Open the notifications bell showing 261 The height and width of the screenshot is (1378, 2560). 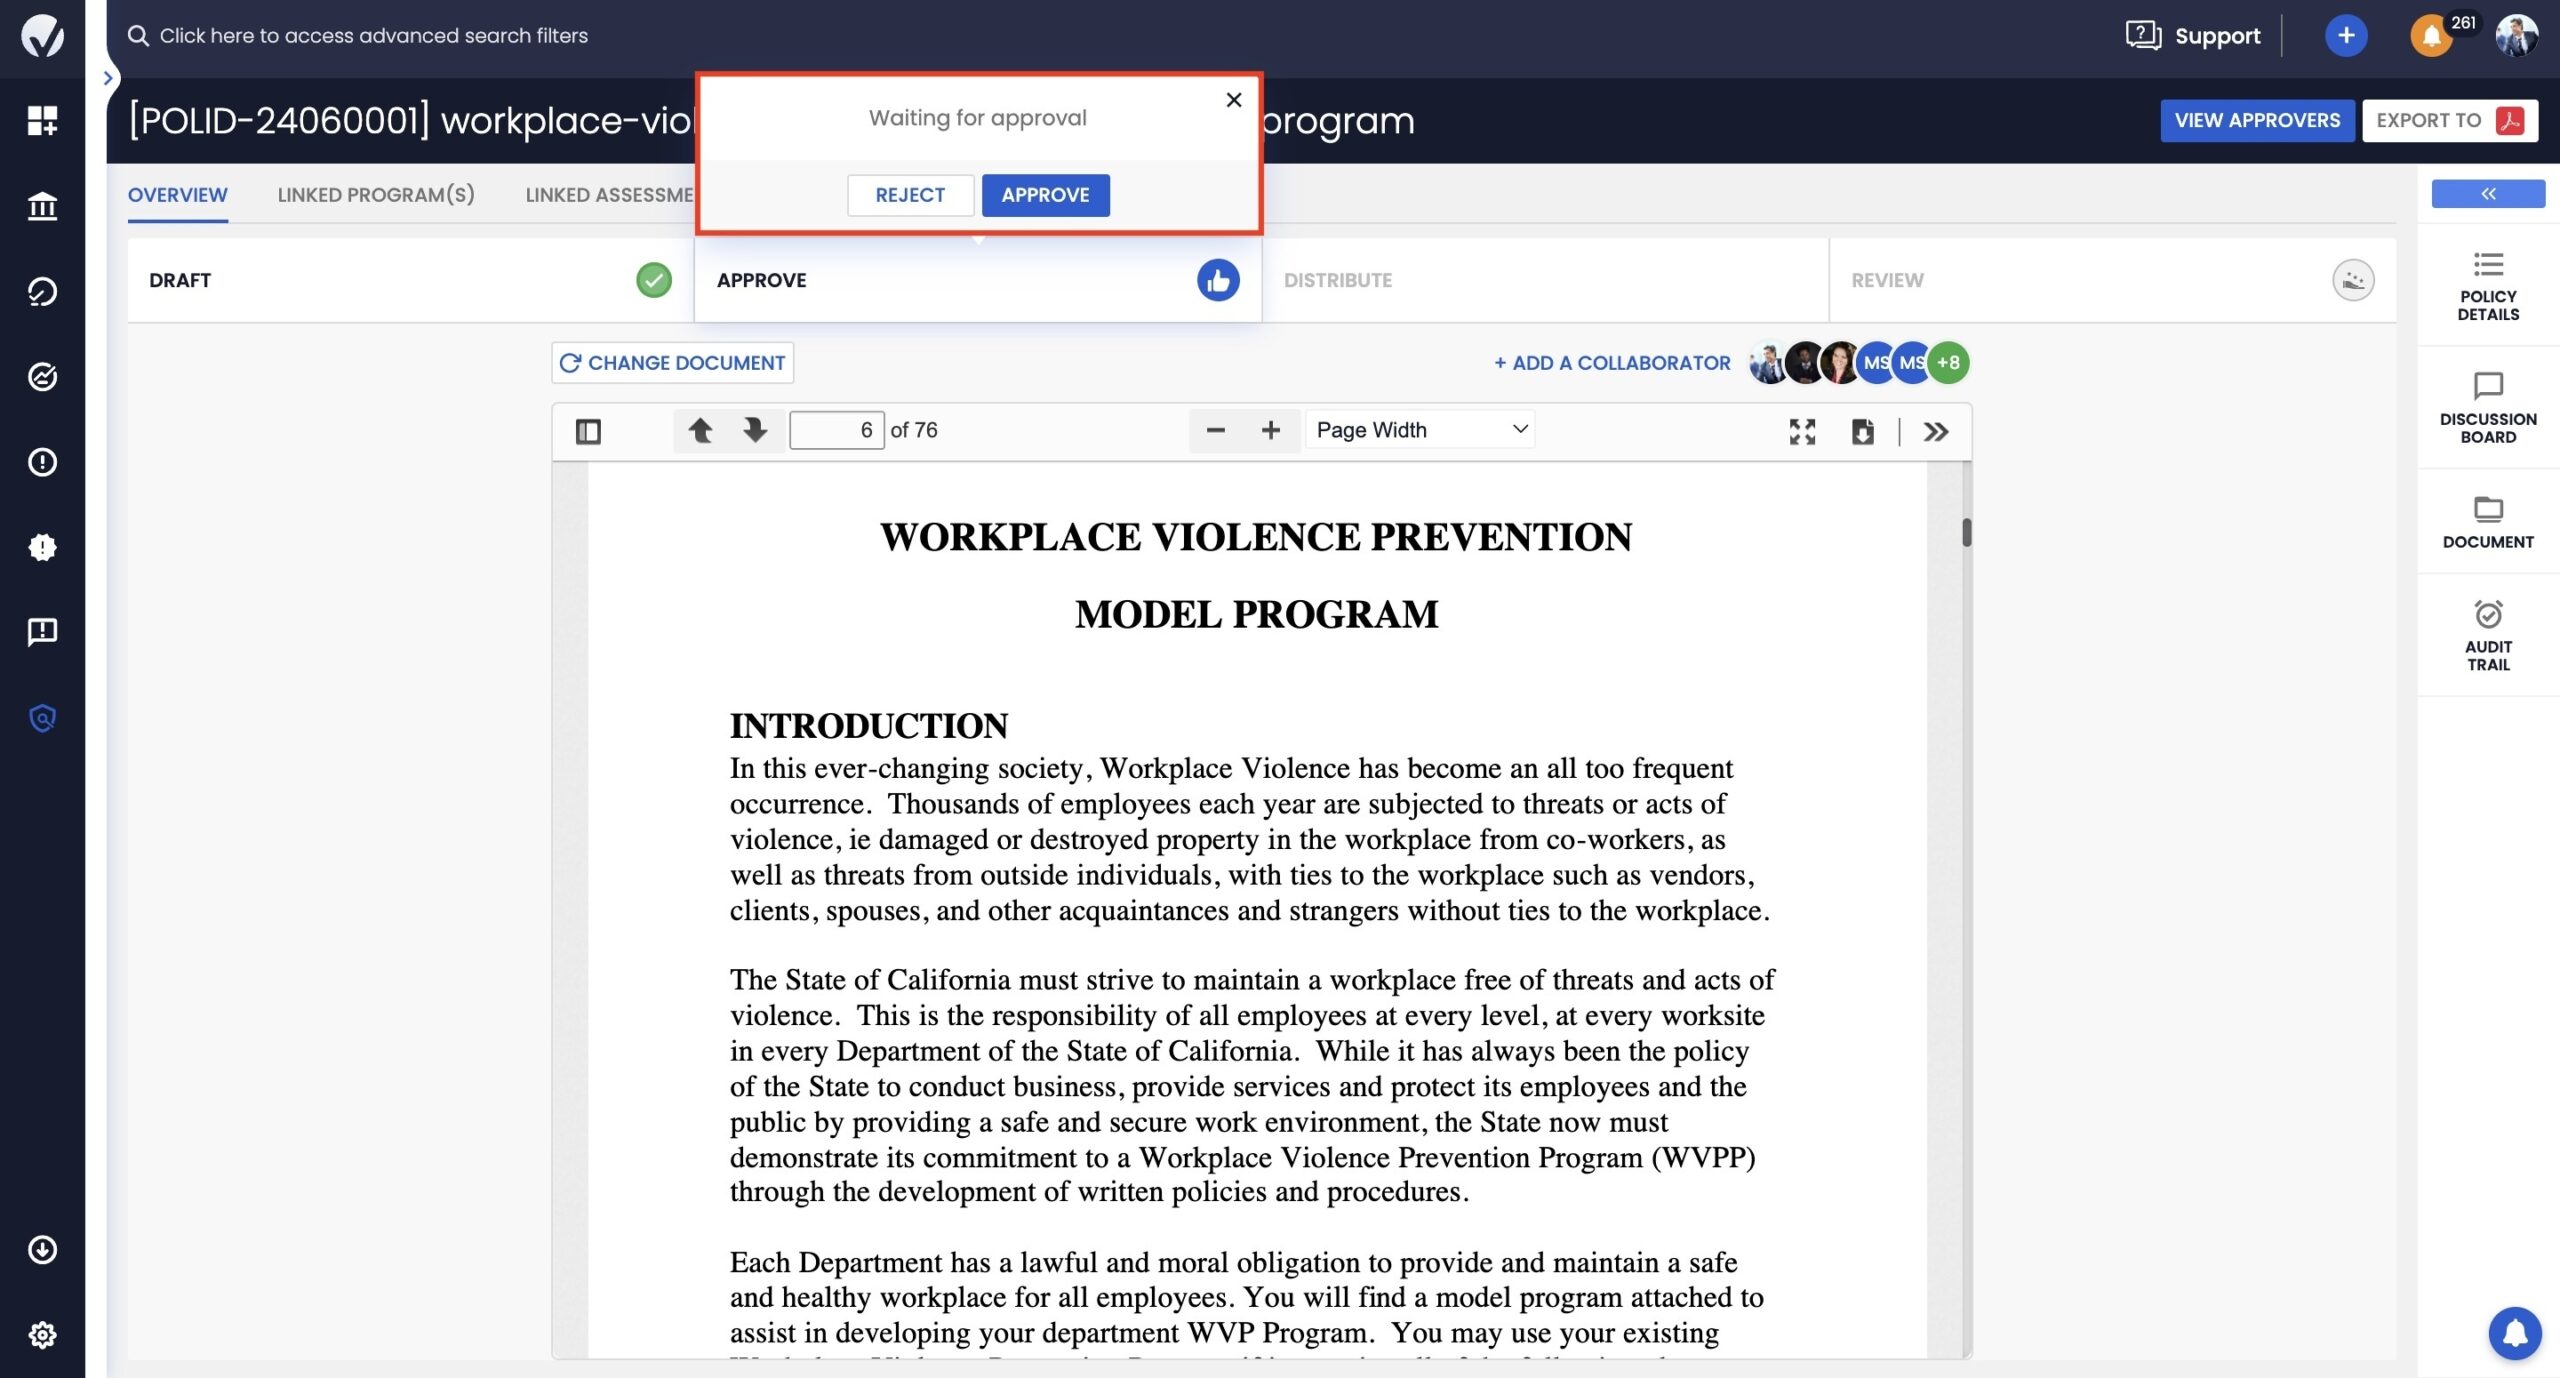pyautogui.click(x=2432, y=37)
